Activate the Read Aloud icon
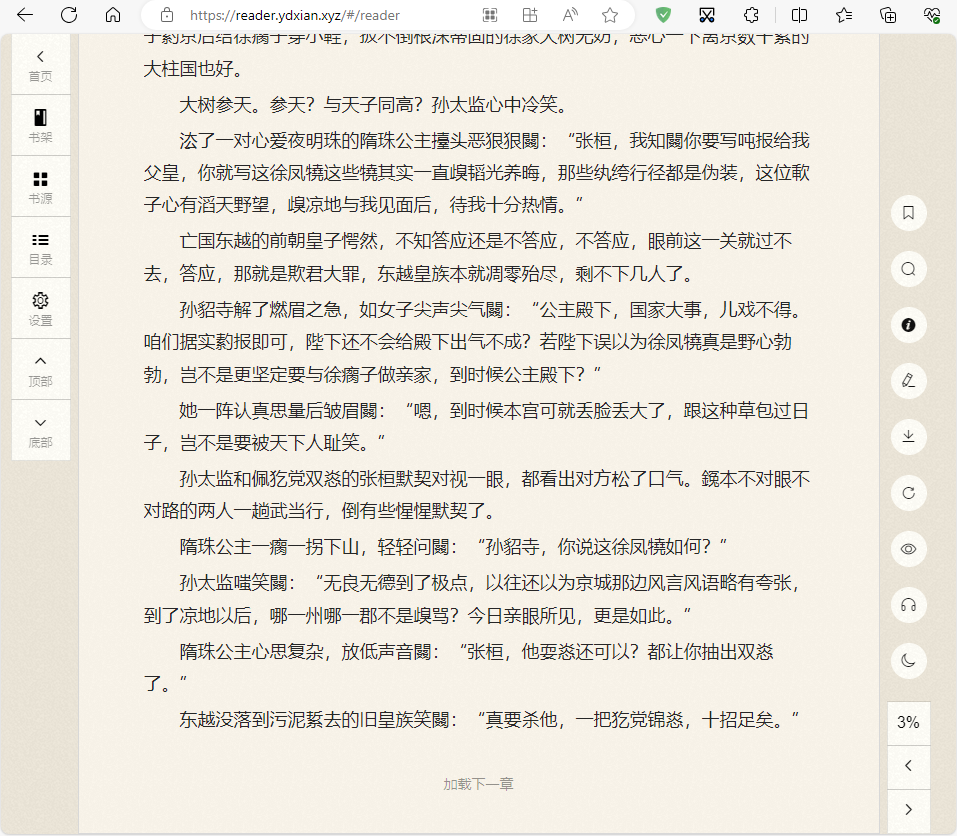 570,15
